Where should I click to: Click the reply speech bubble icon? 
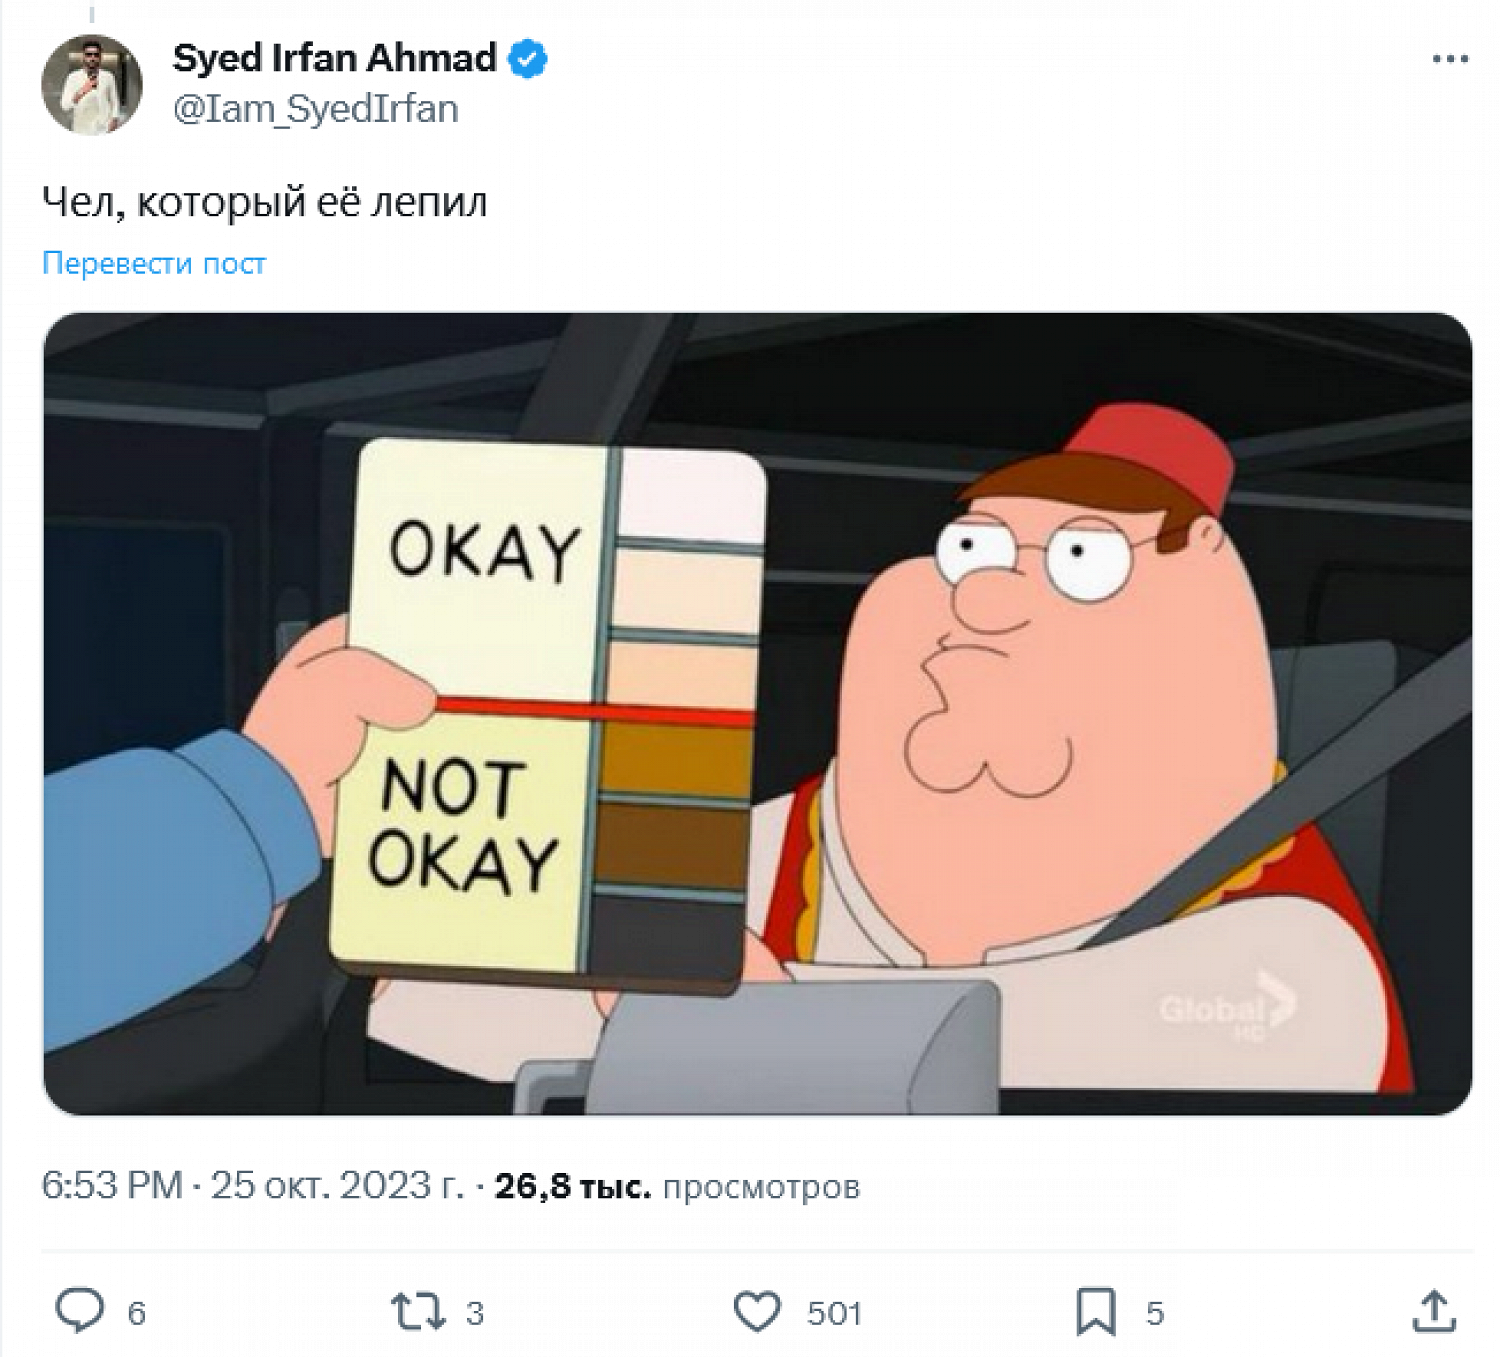point(79,1311)
